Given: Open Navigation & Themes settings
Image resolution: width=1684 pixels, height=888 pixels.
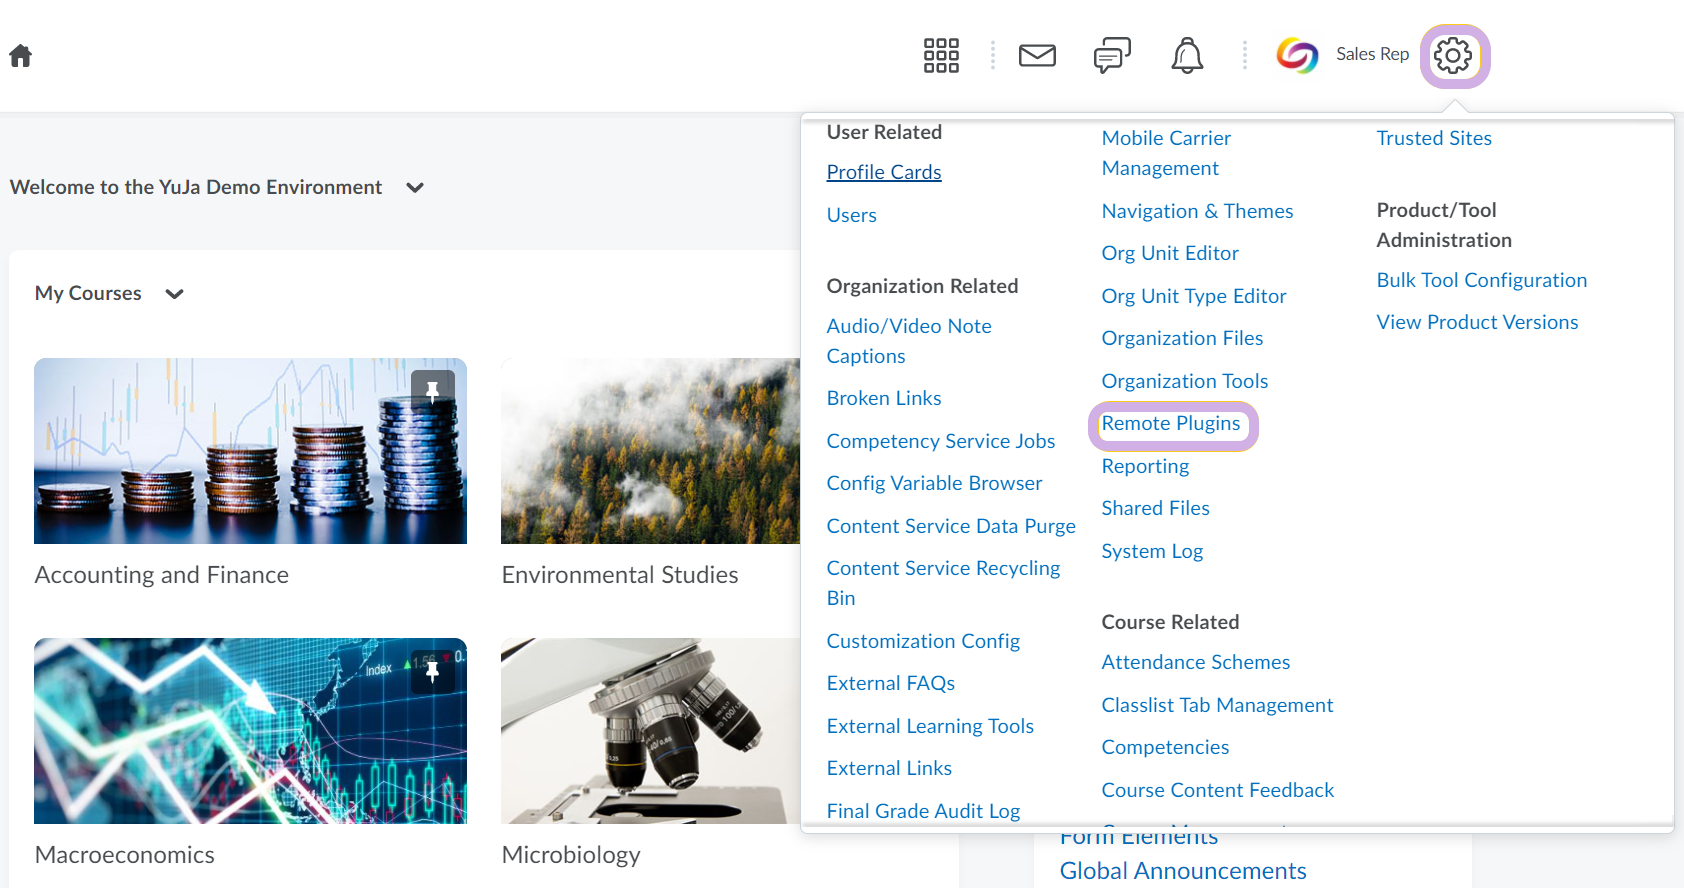Looking at the screenshot, I should (x=1197, y=211).
